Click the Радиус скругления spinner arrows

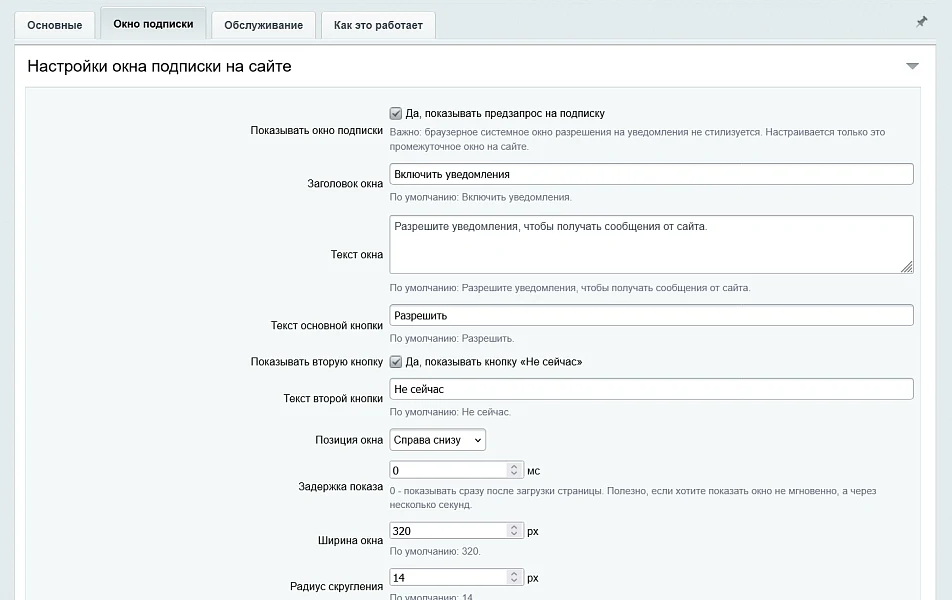tap(514, 578)
